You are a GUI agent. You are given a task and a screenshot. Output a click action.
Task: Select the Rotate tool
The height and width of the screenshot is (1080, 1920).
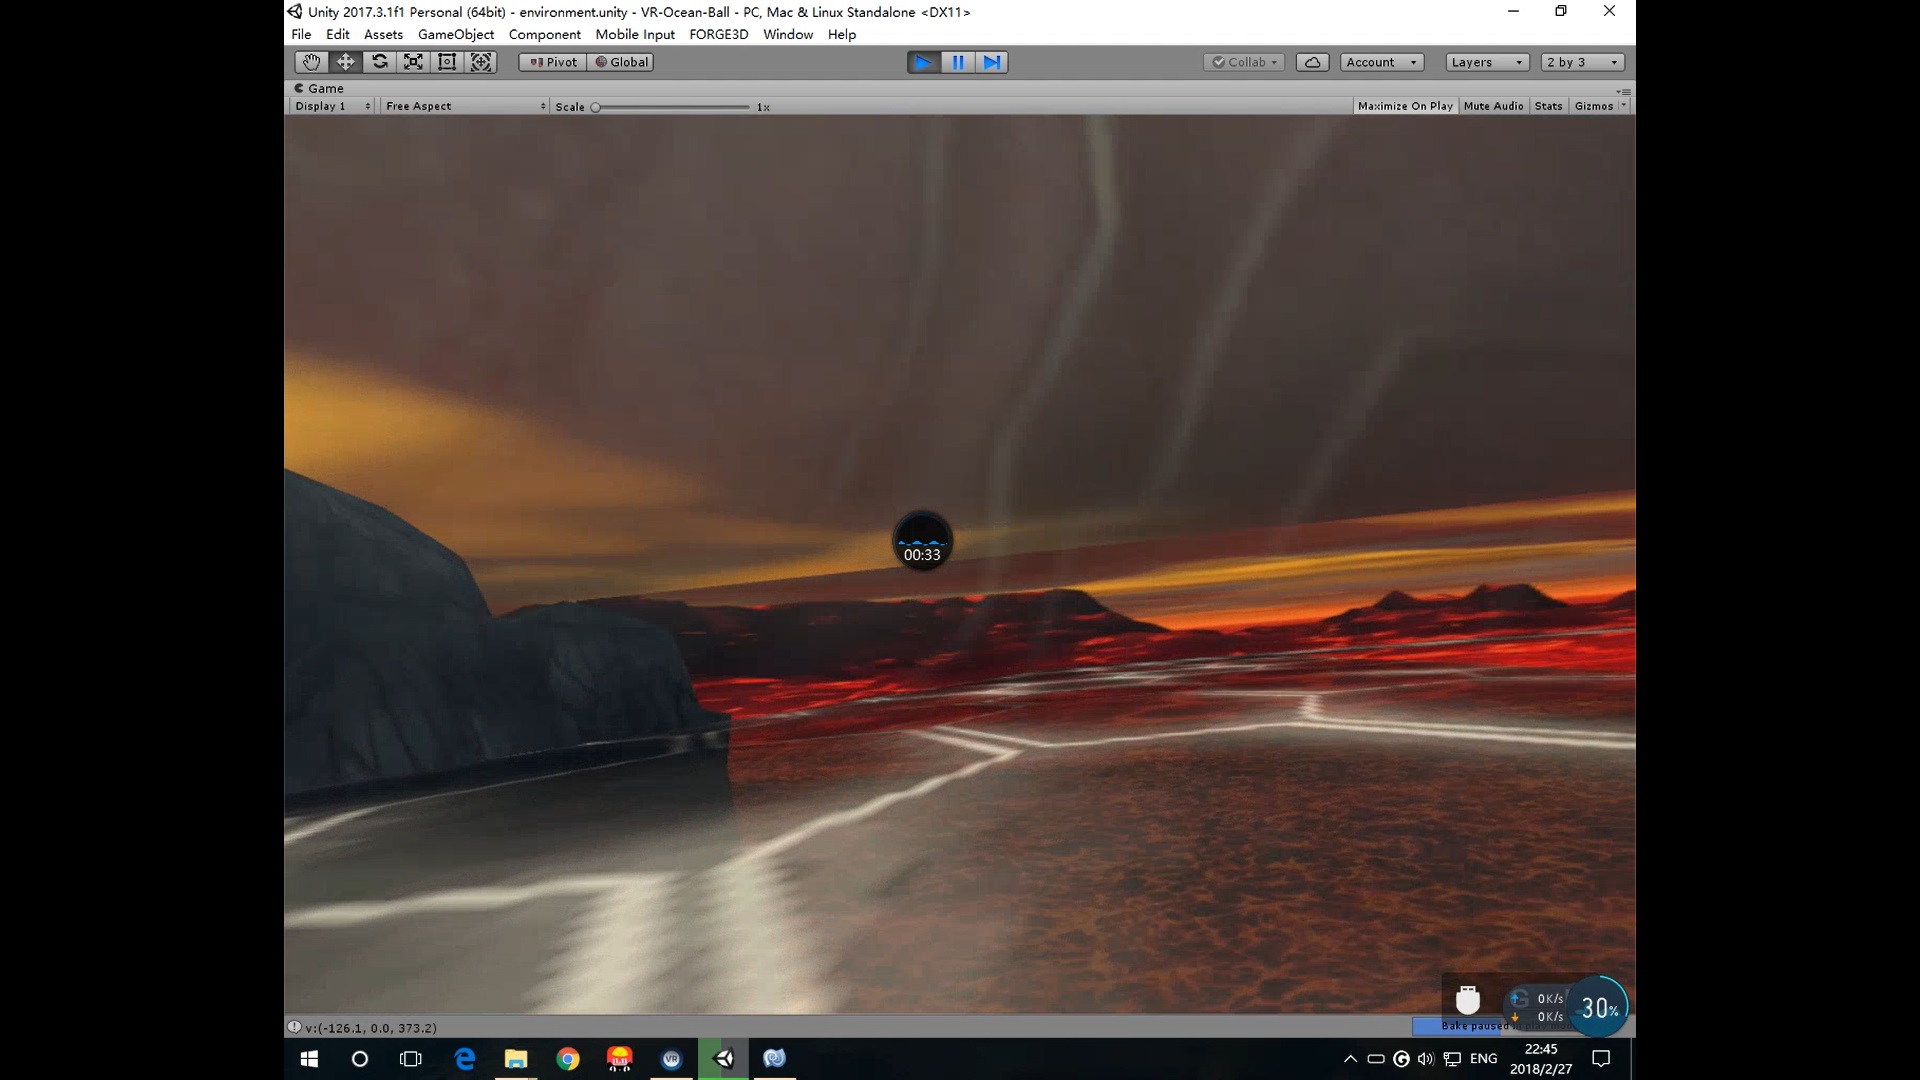coord(379,62)
